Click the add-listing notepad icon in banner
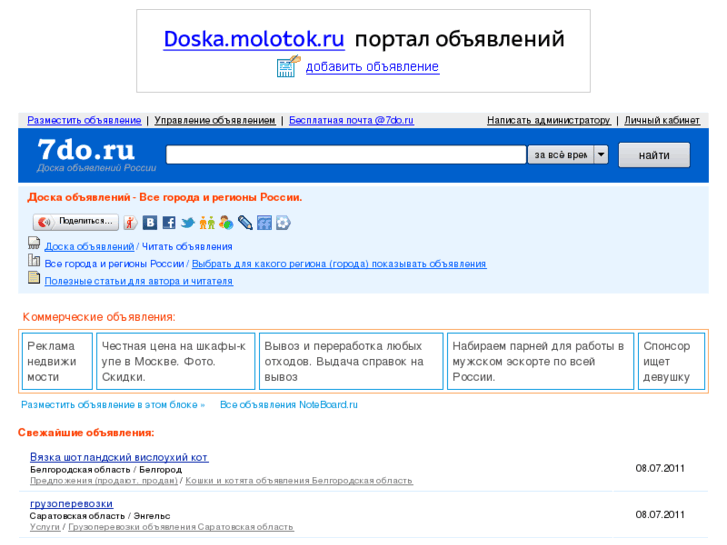 point(288,66)
